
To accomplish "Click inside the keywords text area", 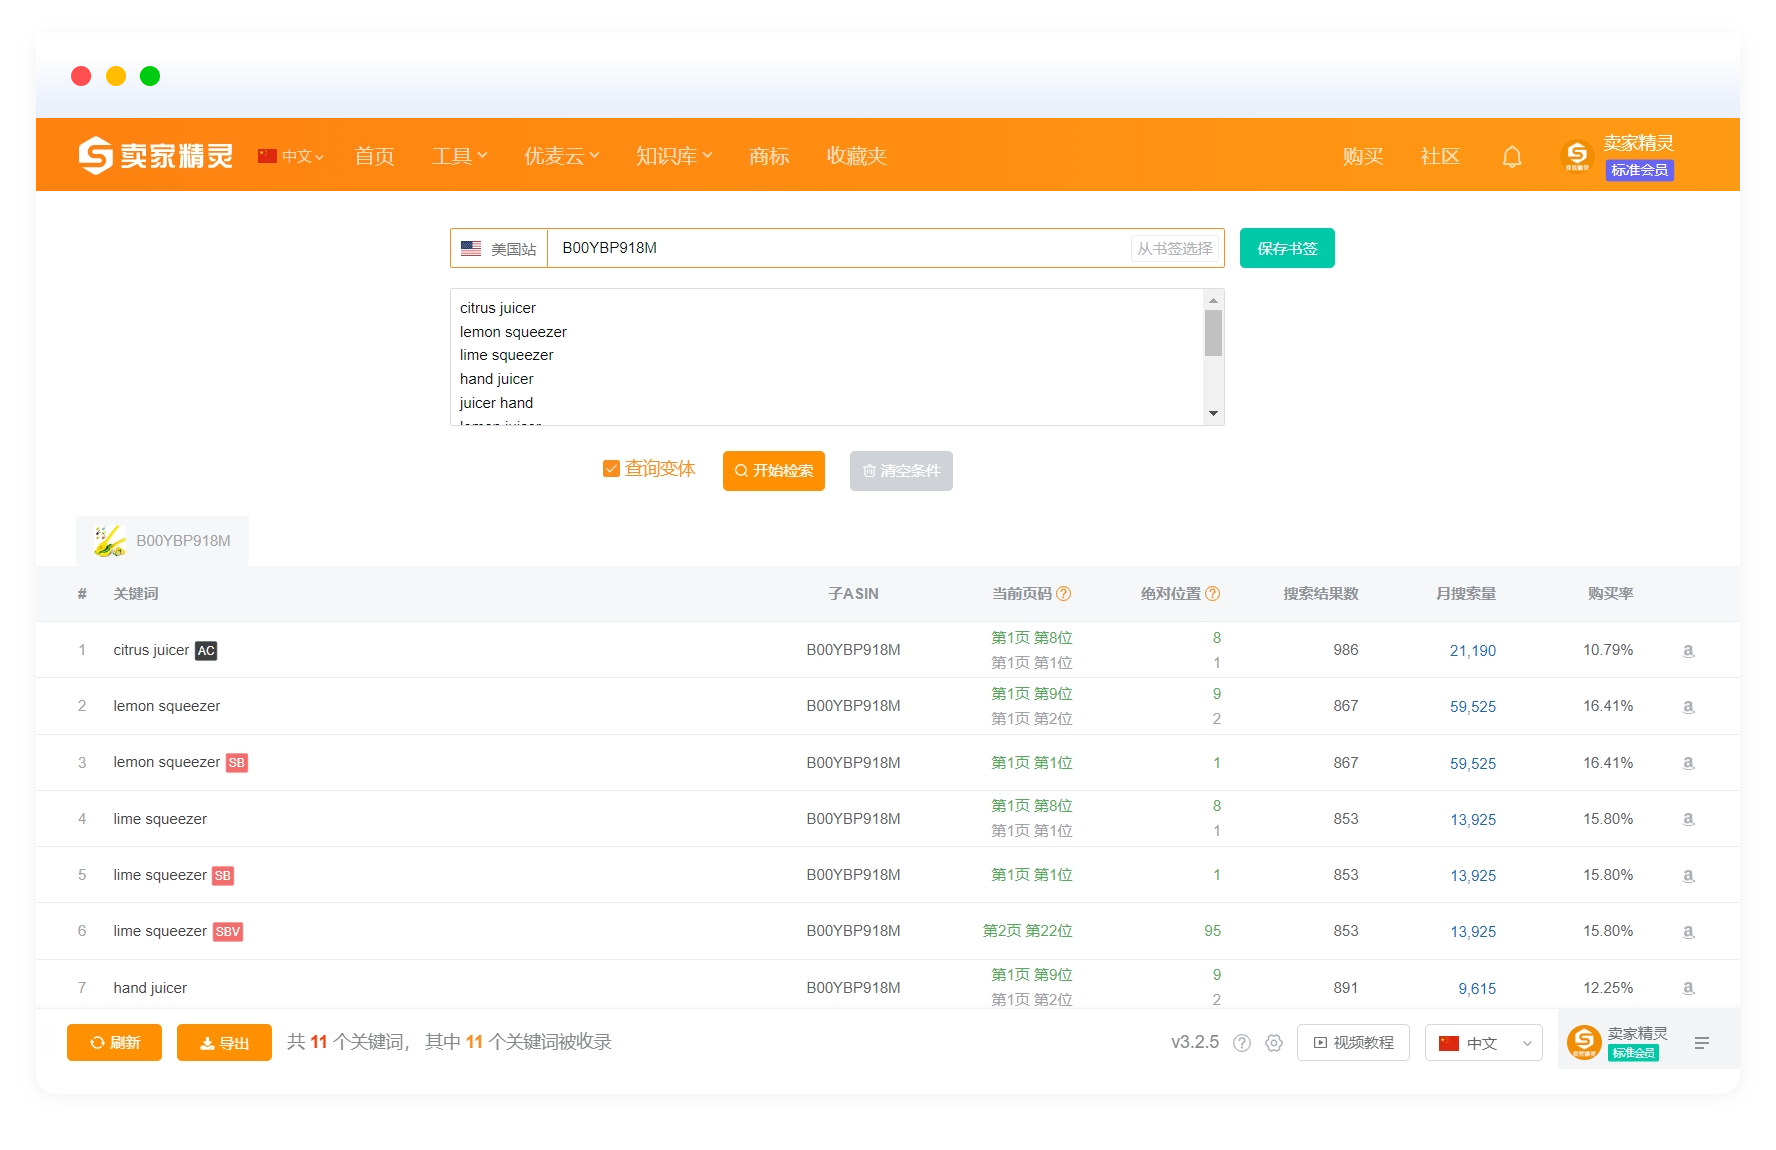I will click(x=827, y=357).
